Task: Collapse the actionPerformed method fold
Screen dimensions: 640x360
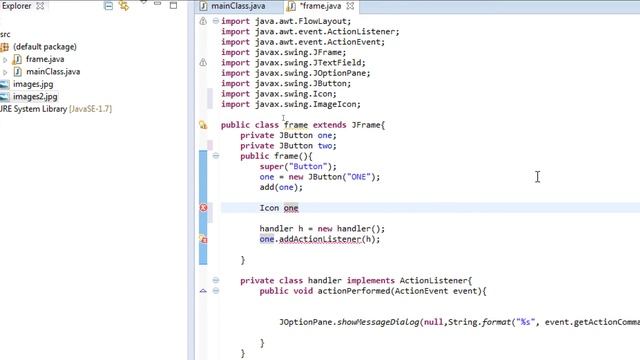Action: [216, 291]
